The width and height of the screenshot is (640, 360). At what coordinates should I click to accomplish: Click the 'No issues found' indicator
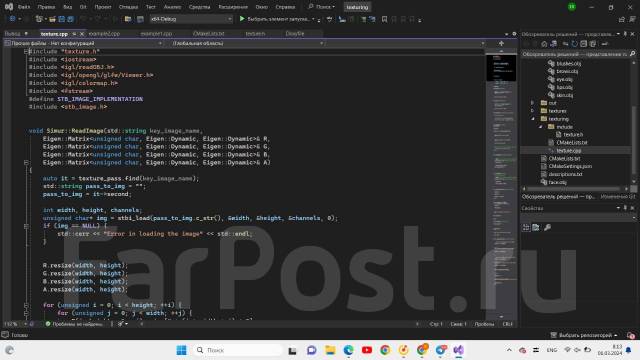74,324
